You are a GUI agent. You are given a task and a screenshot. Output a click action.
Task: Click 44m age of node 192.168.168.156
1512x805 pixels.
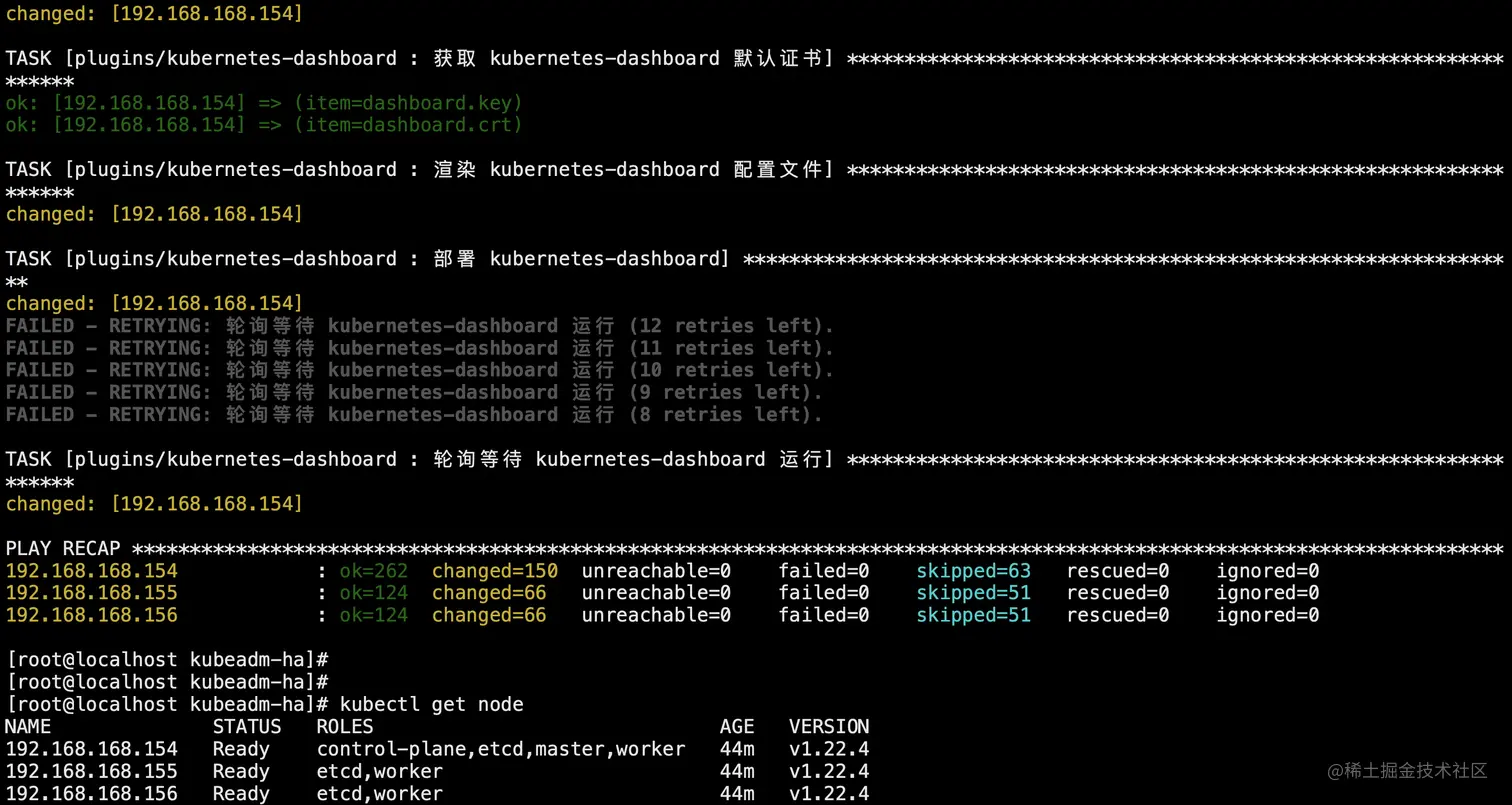tap(737, 793)
